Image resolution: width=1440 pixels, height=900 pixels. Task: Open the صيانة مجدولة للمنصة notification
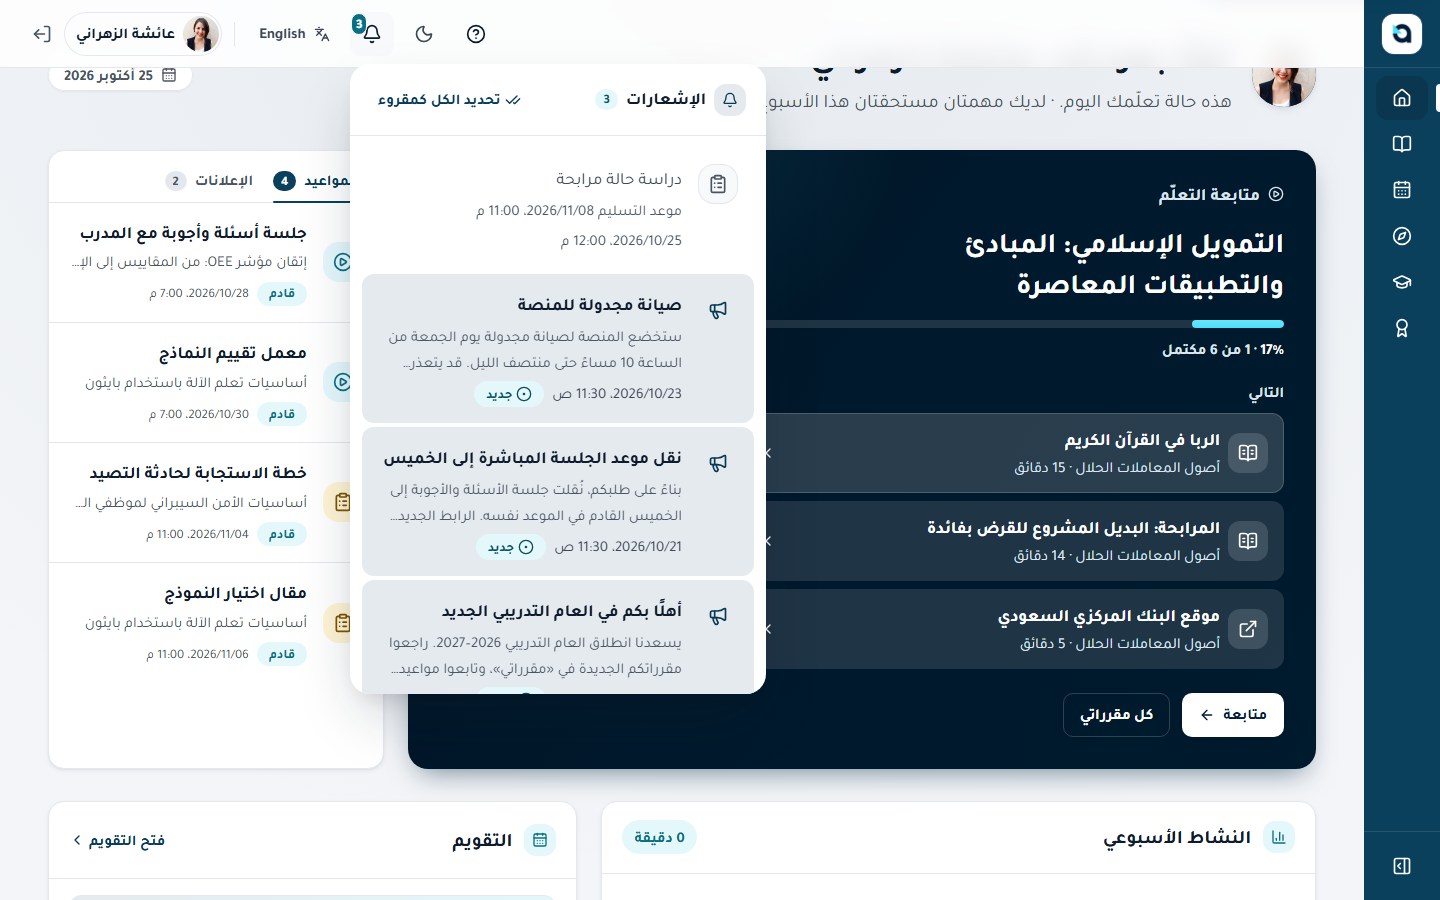tap(558, 348)
